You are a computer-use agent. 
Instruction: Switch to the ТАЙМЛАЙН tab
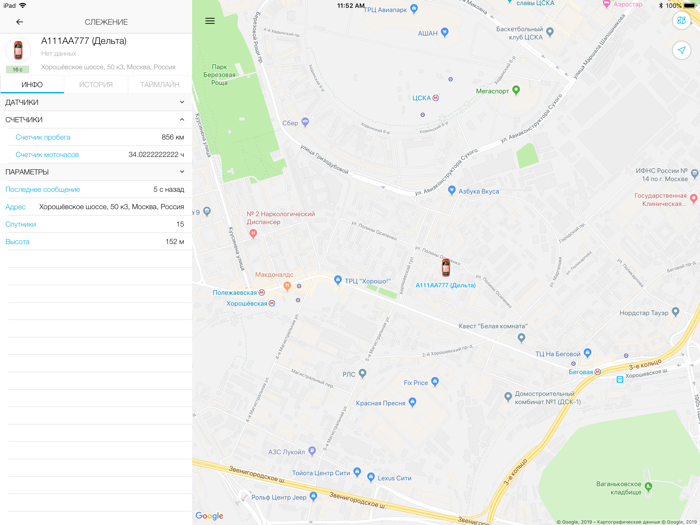point(160,84)
